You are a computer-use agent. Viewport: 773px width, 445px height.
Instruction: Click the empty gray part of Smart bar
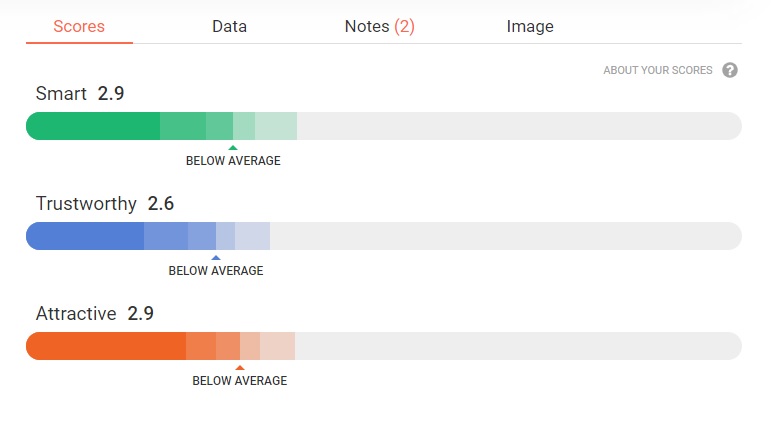click(520, 126)
